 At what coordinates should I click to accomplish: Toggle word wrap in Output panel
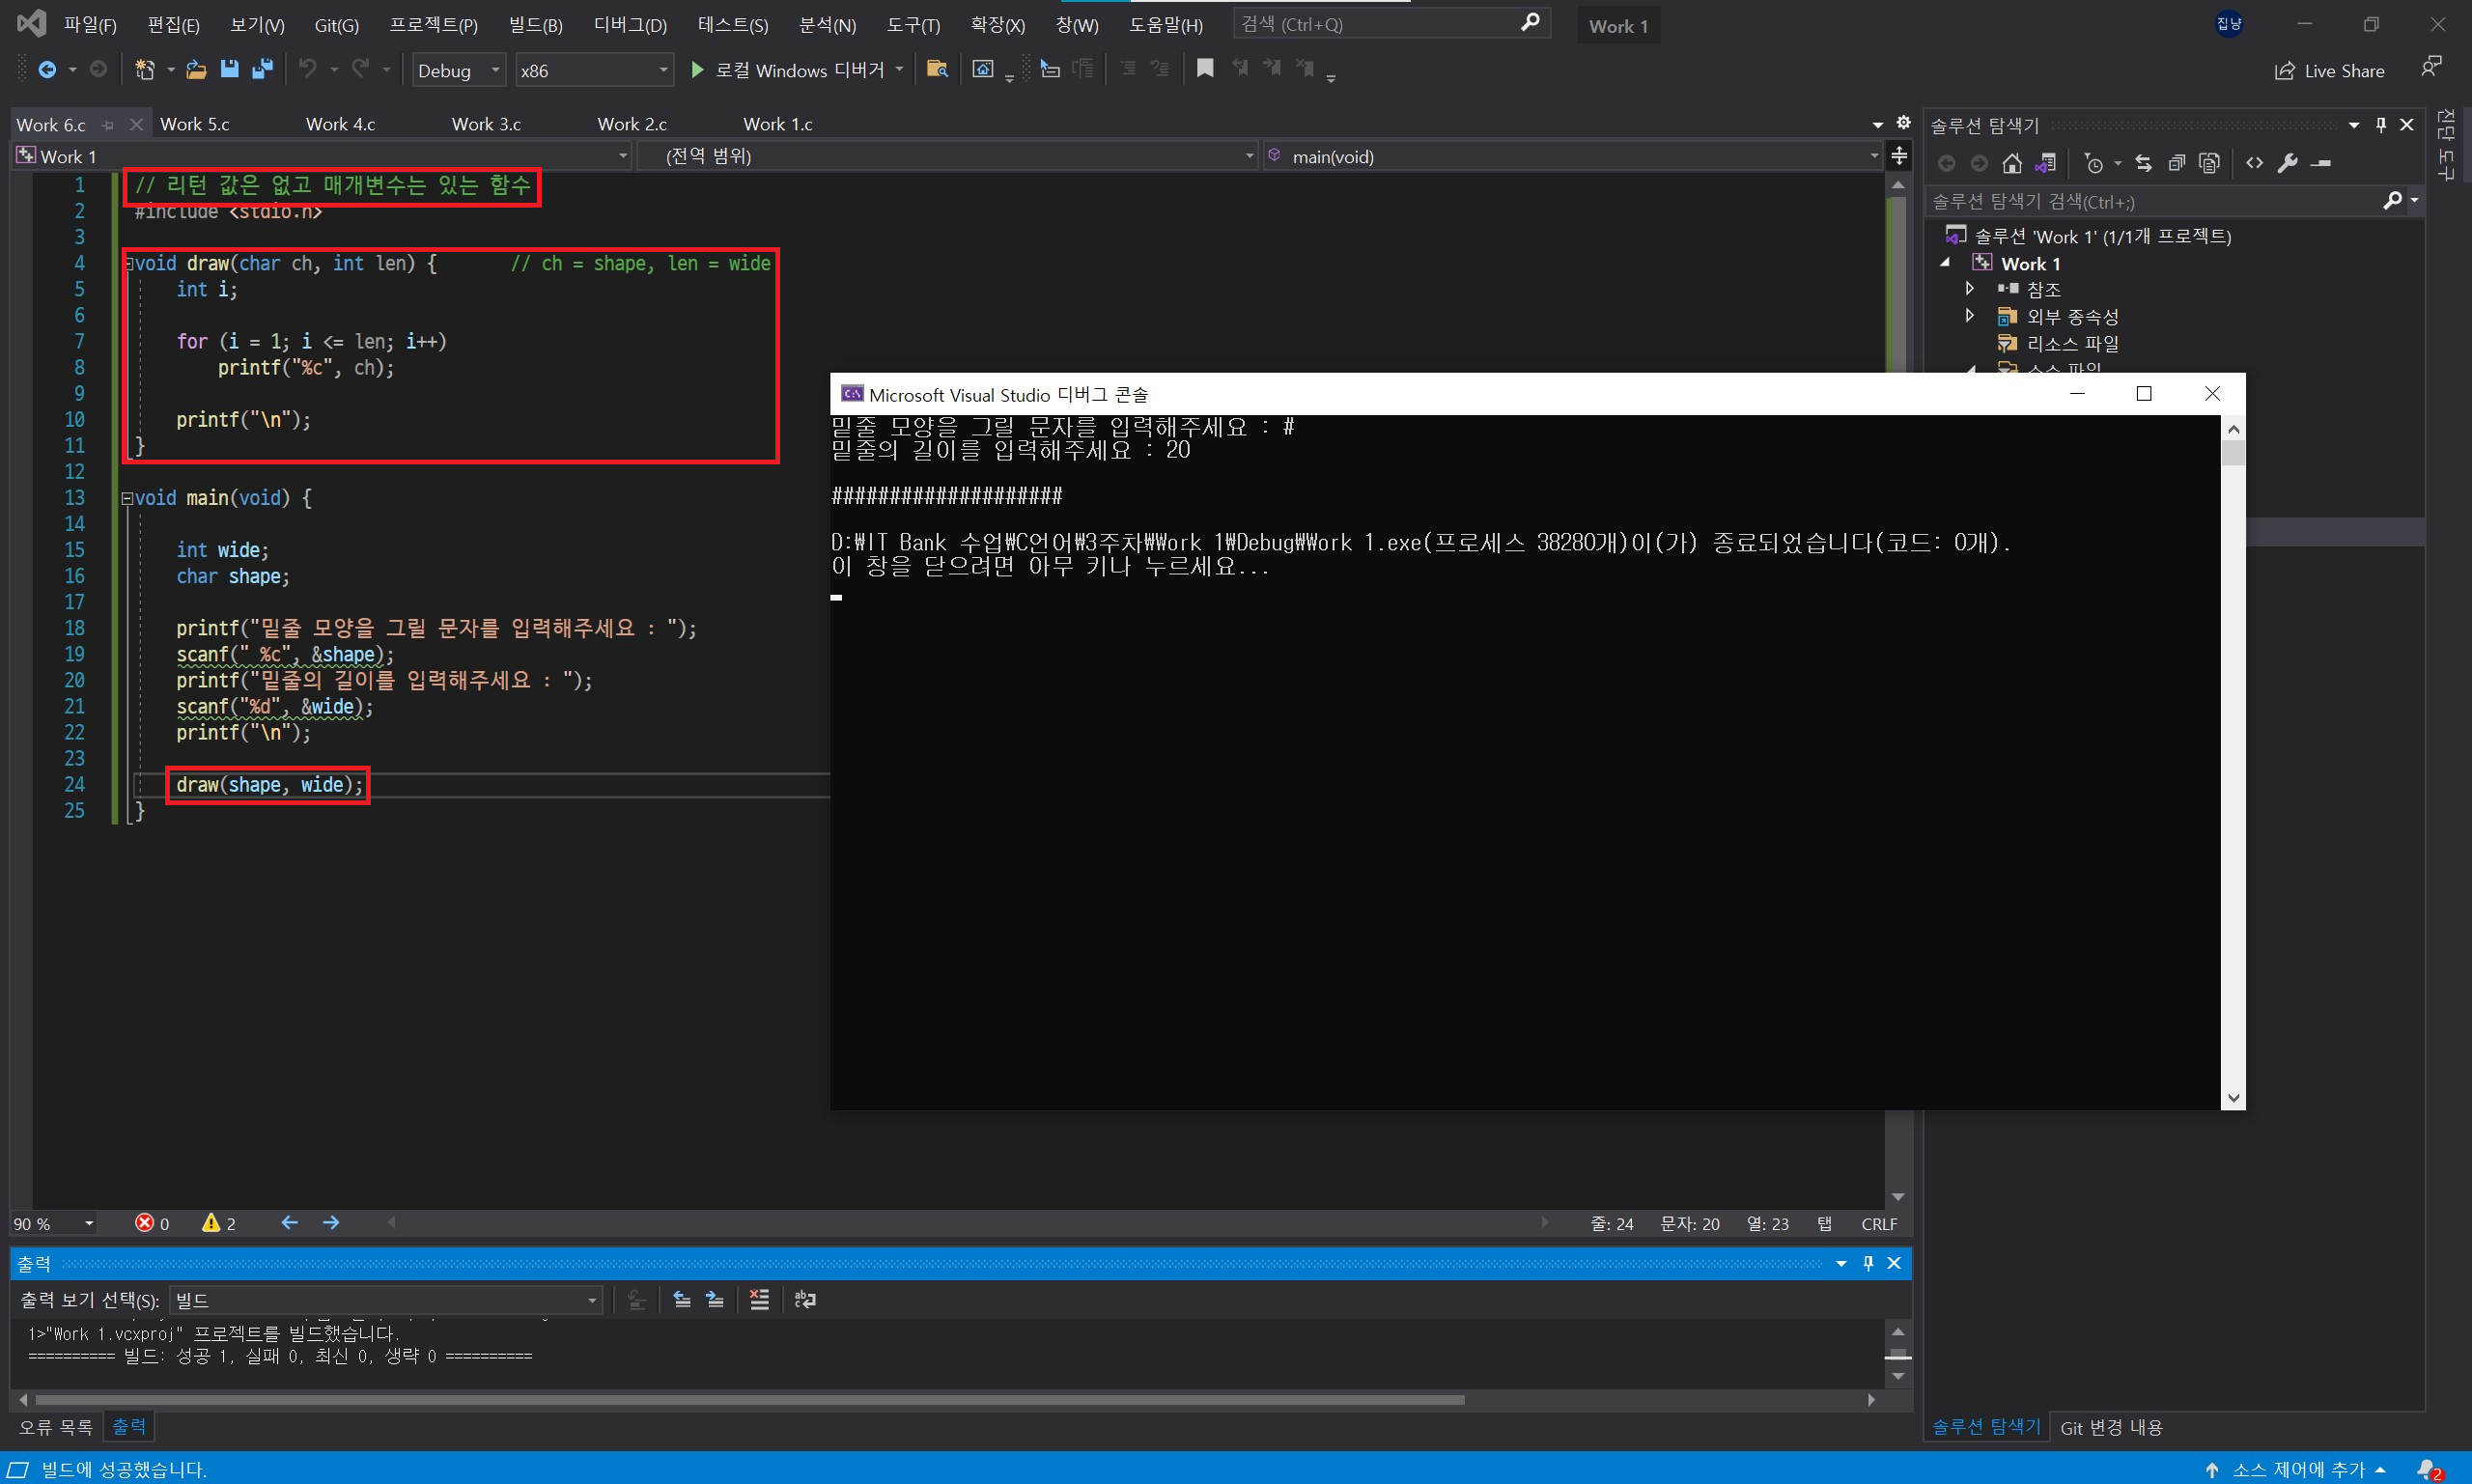[x=805, y=1300]
